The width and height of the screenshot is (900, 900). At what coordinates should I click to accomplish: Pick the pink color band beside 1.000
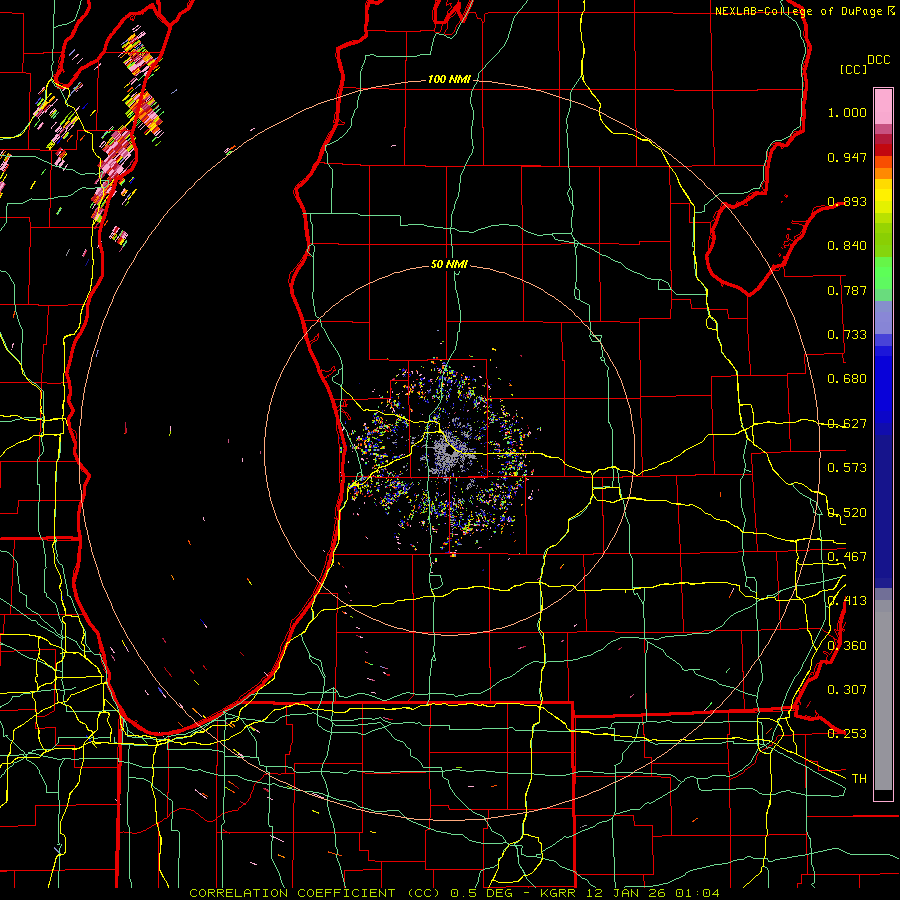(883, 107)
